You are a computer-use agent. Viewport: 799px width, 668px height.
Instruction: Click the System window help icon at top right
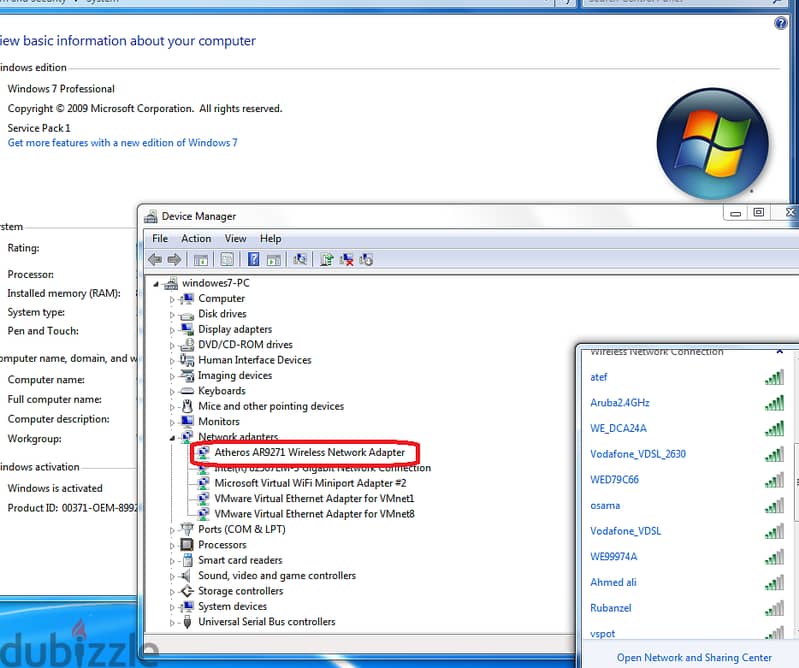click(780, 23)
